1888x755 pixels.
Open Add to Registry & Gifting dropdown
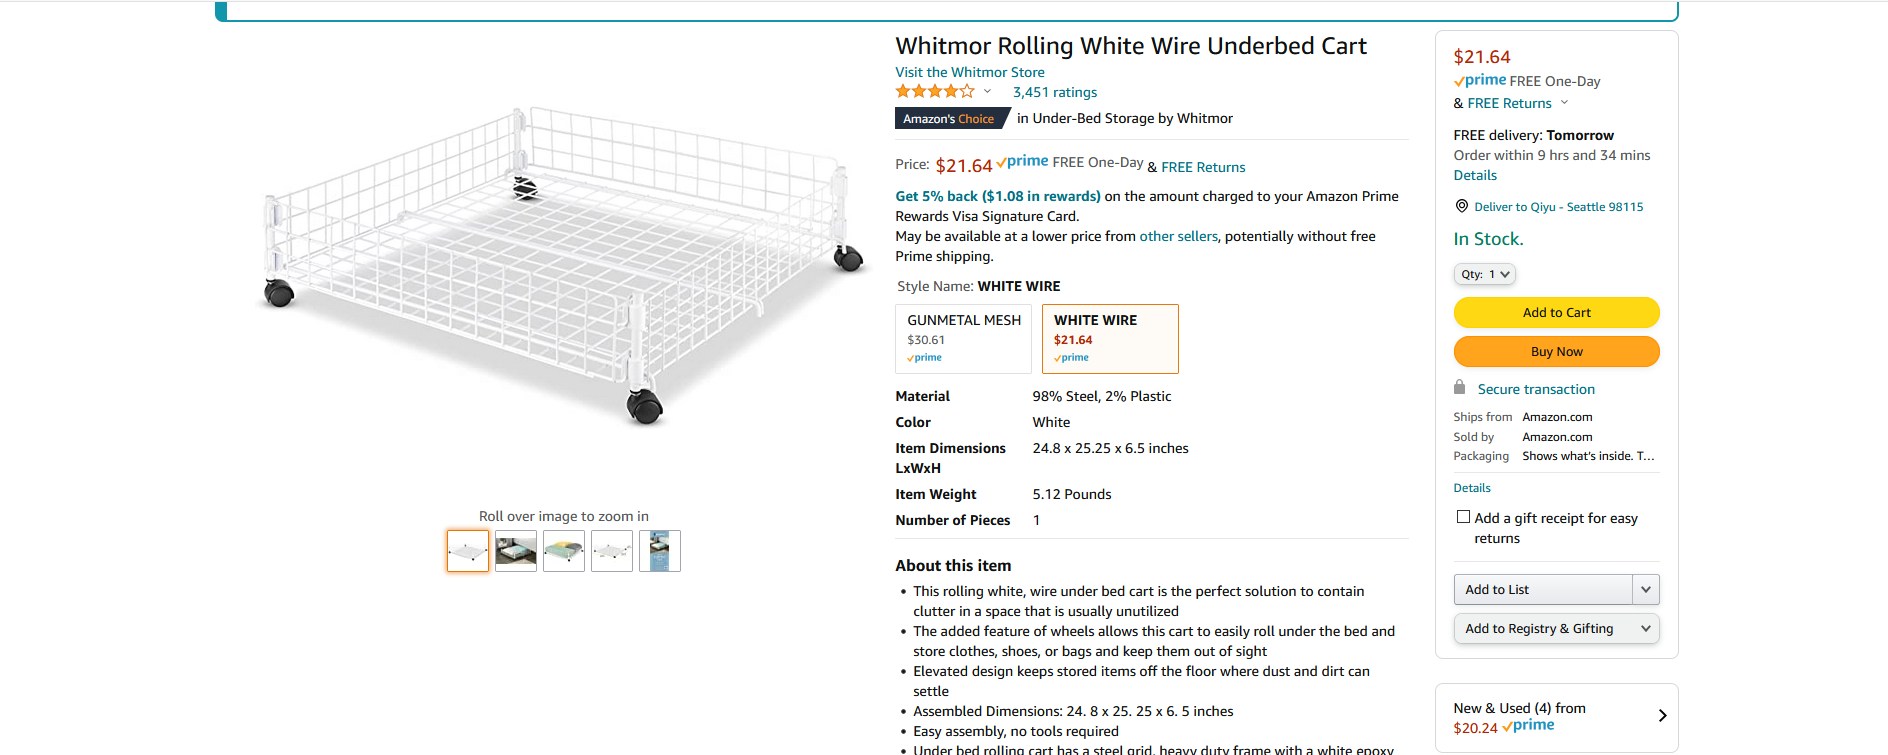tap(1556, 629)
